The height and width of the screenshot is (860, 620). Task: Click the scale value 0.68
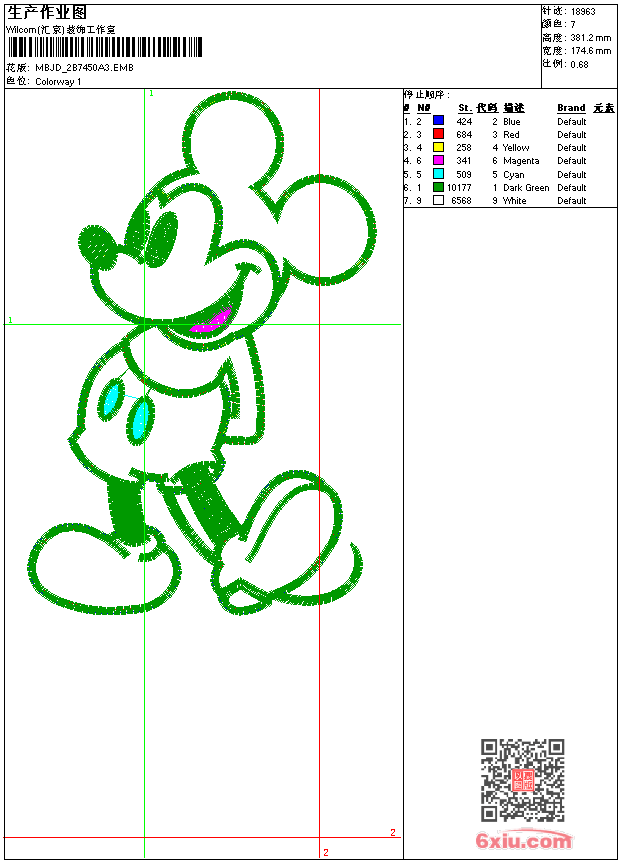click(579, 65)
